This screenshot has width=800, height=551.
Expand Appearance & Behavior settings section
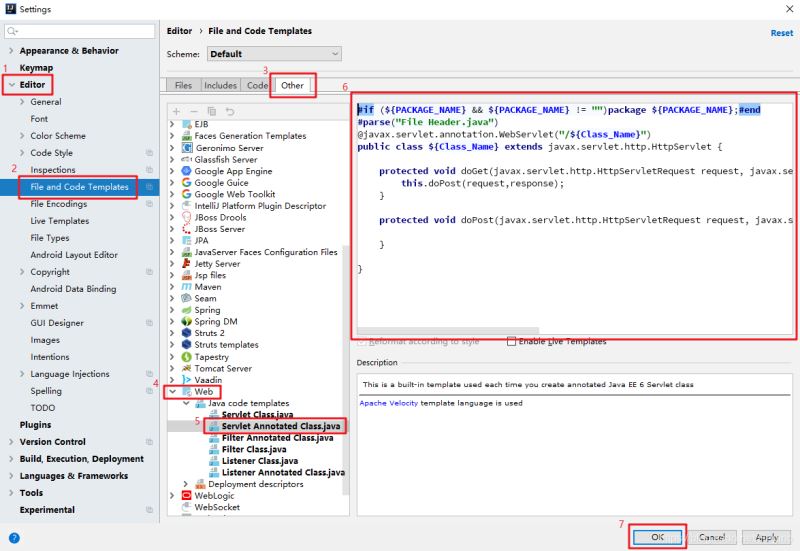coord(11,51)
